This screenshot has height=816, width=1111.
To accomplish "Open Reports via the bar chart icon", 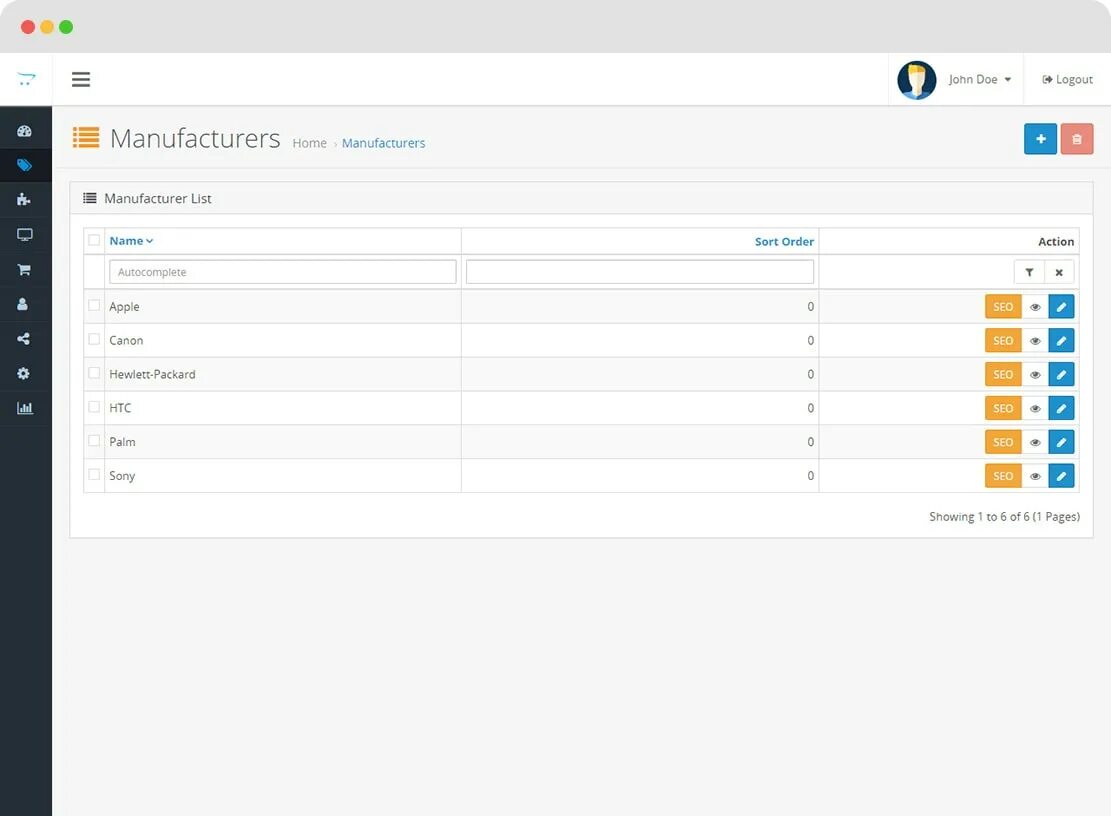I will tap(26, 407).
